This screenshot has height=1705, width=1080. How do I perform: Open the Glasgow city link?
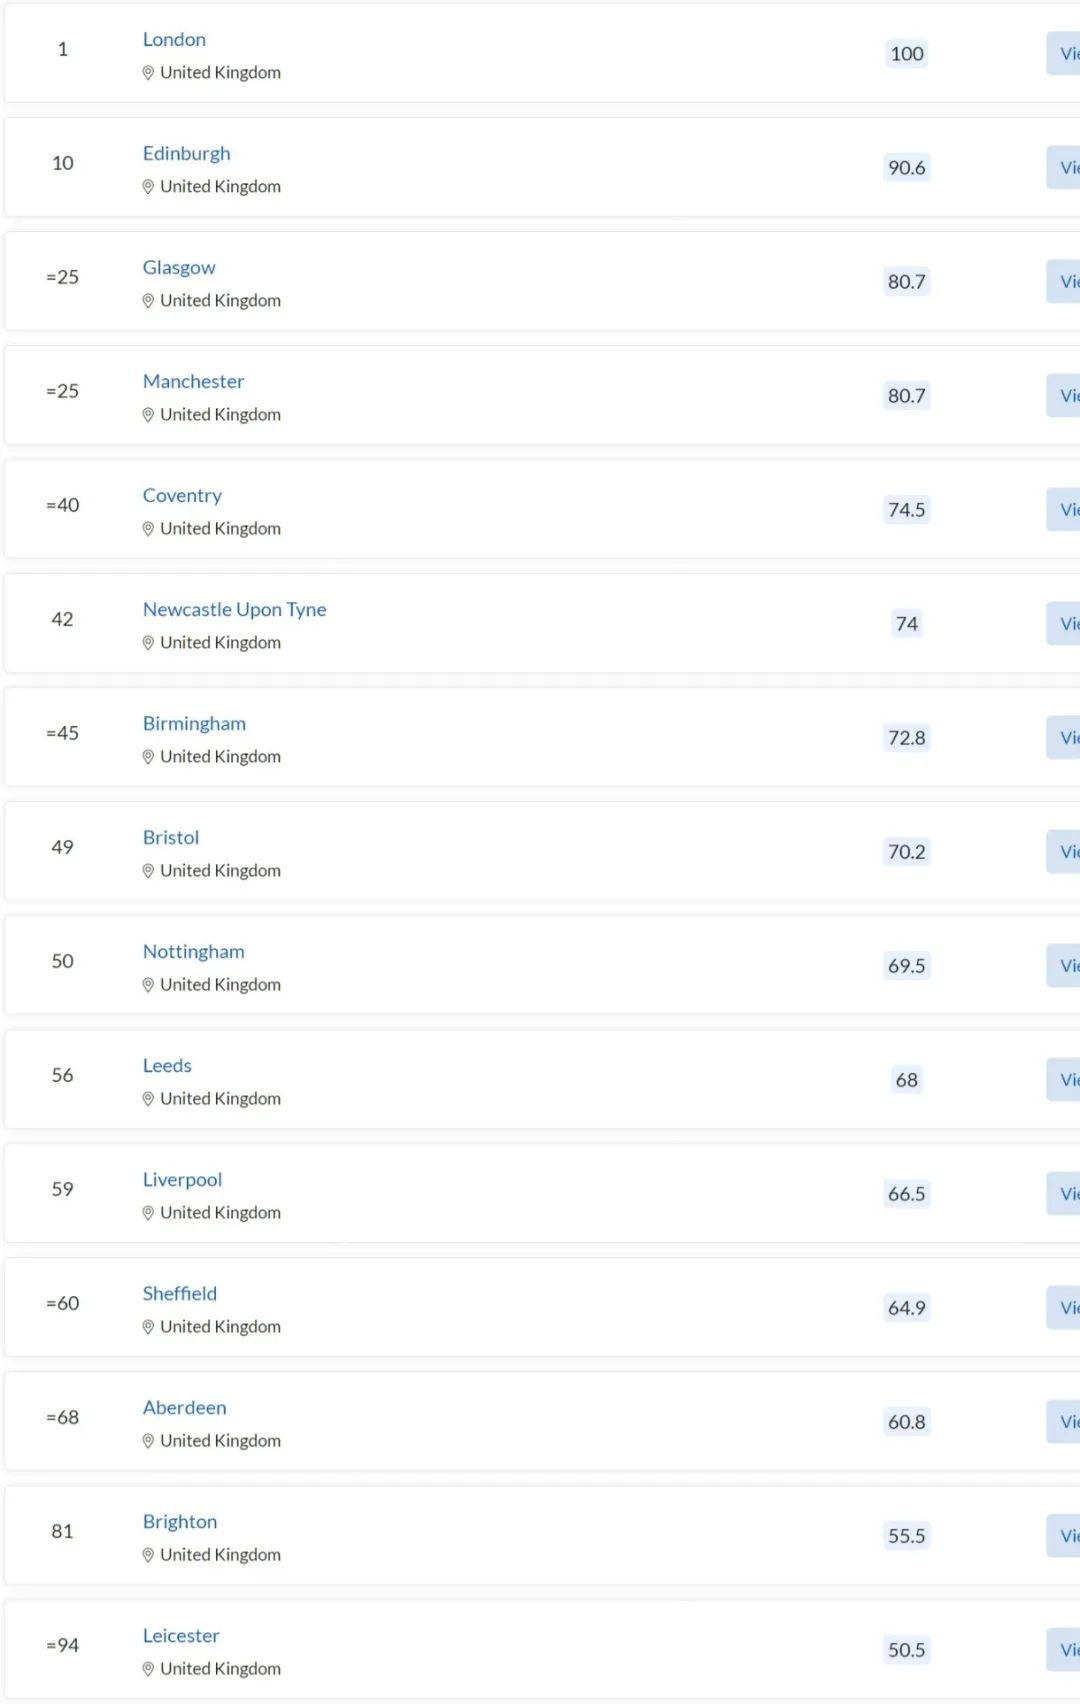[179, 267]
